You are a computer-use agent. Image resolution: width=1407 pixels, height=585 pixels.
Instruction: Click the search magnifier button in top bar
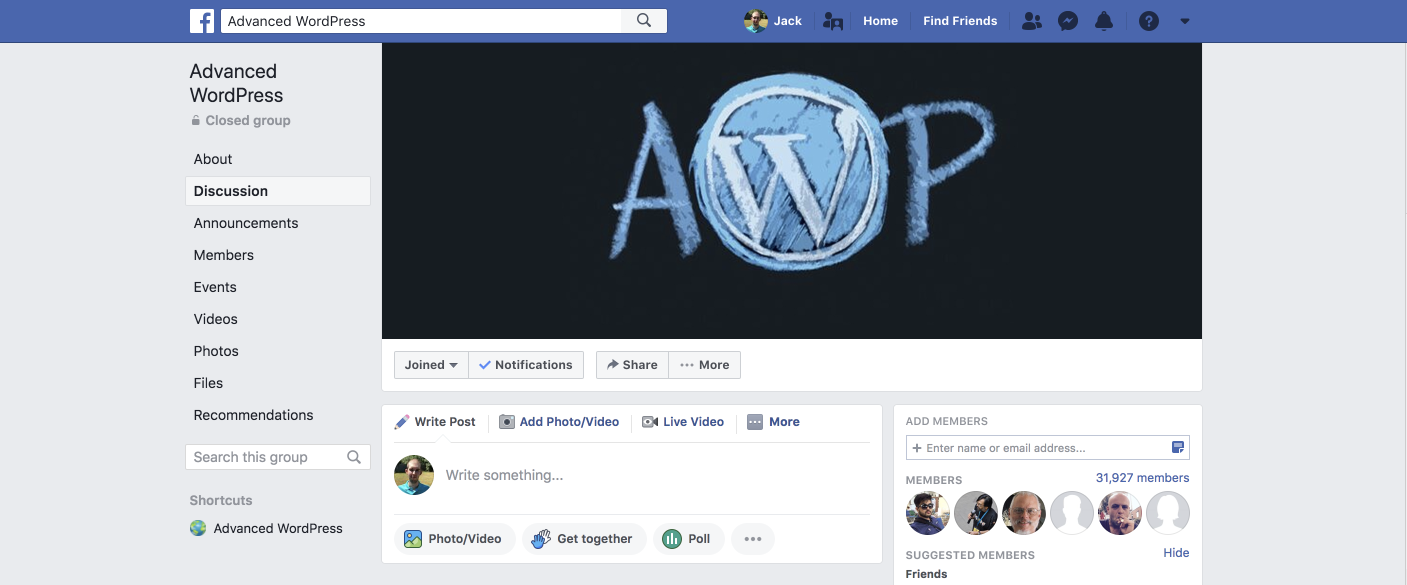pyautogui.click(x=644, y=21)
